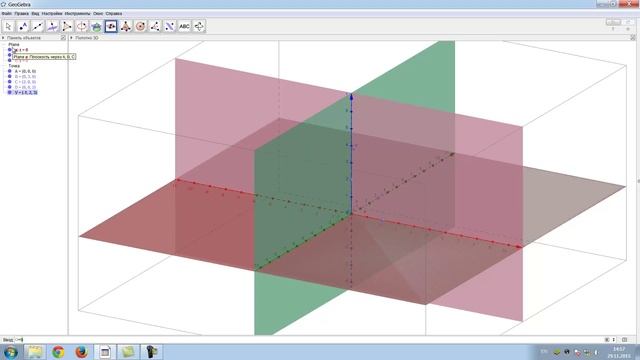640x360 pixels.
Task: Open Mozilla Firefox from taskbar
Action: point(81,352)
